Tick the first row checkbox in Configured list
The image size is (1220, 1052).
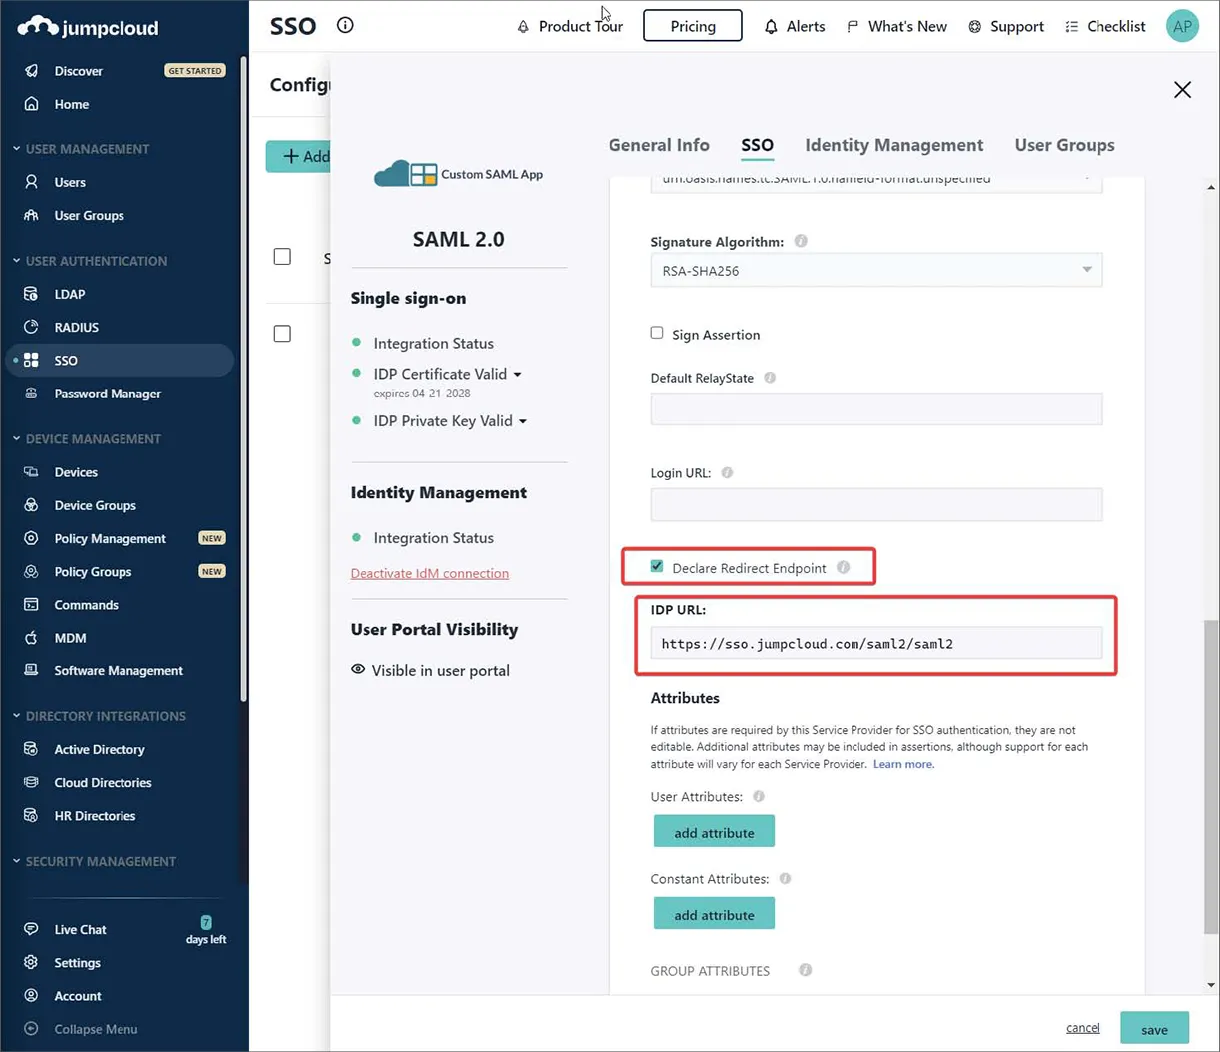point(282,333)
